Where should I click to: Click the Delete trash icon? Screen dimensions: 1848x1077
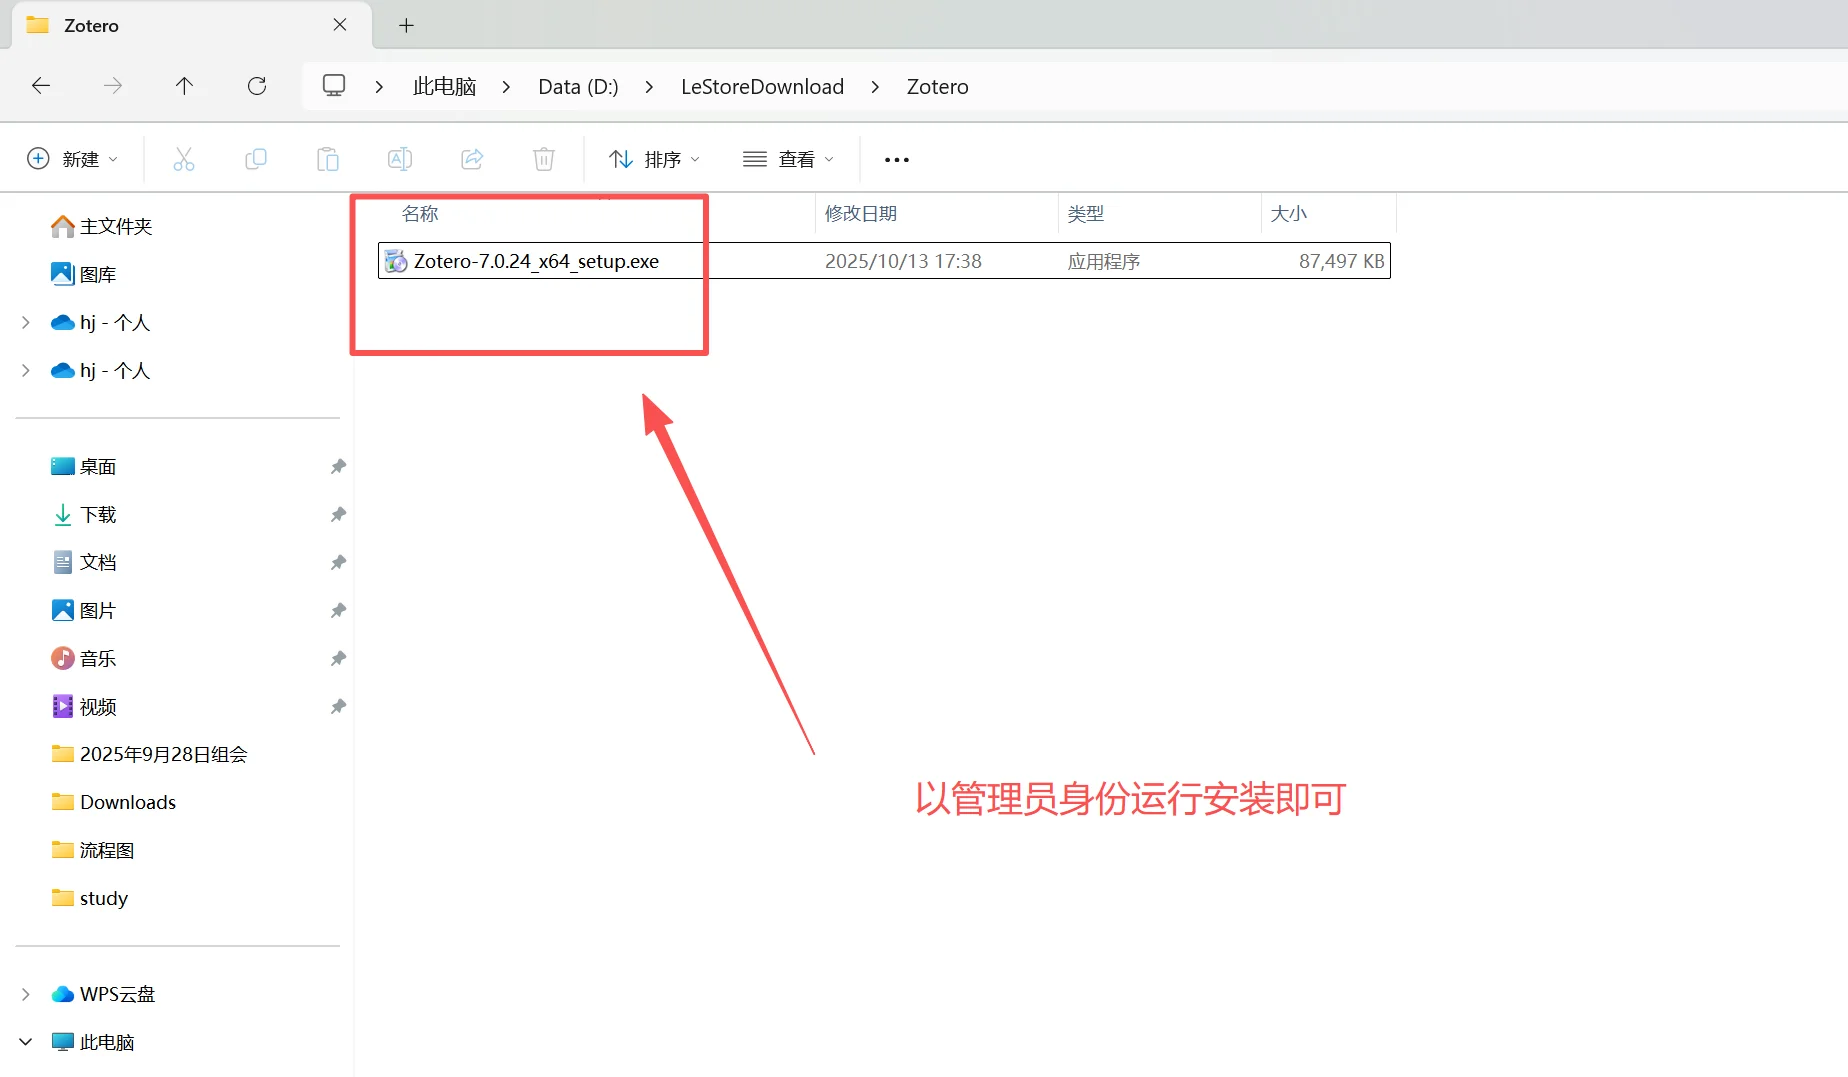click(544, 159)
